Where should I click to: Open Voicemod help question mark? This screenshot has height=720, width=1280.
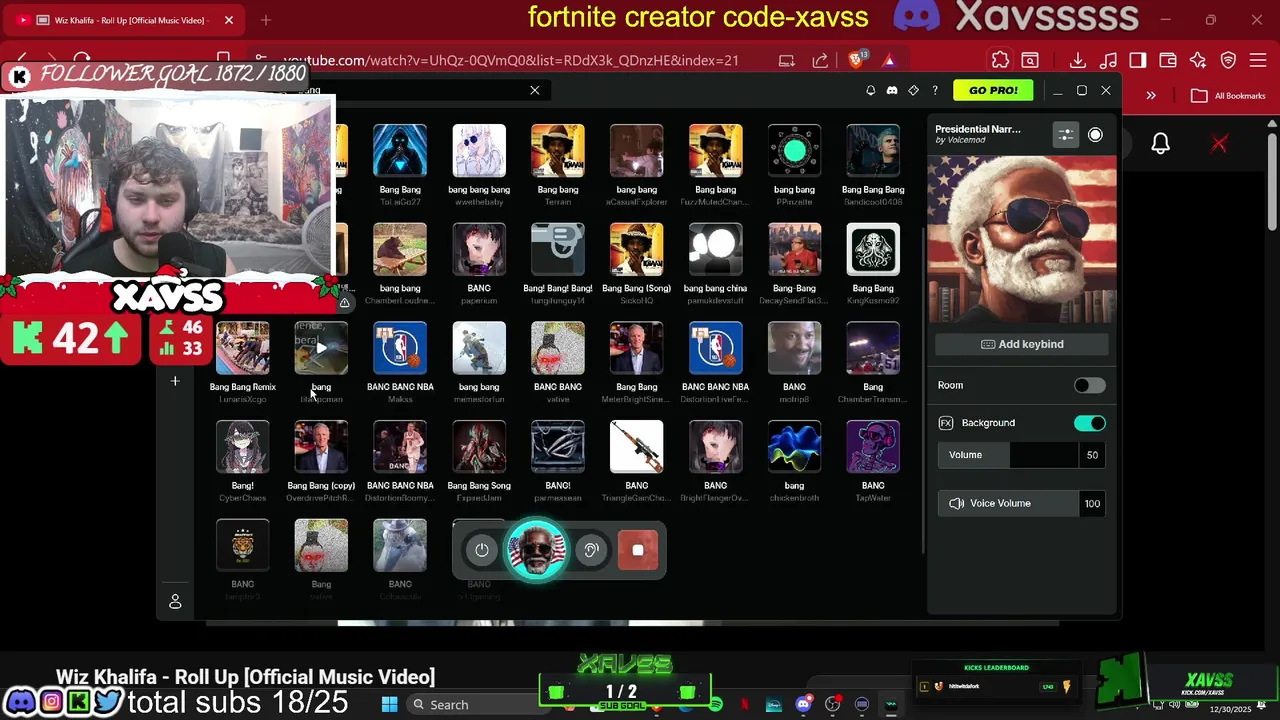[x=935, y=90]
